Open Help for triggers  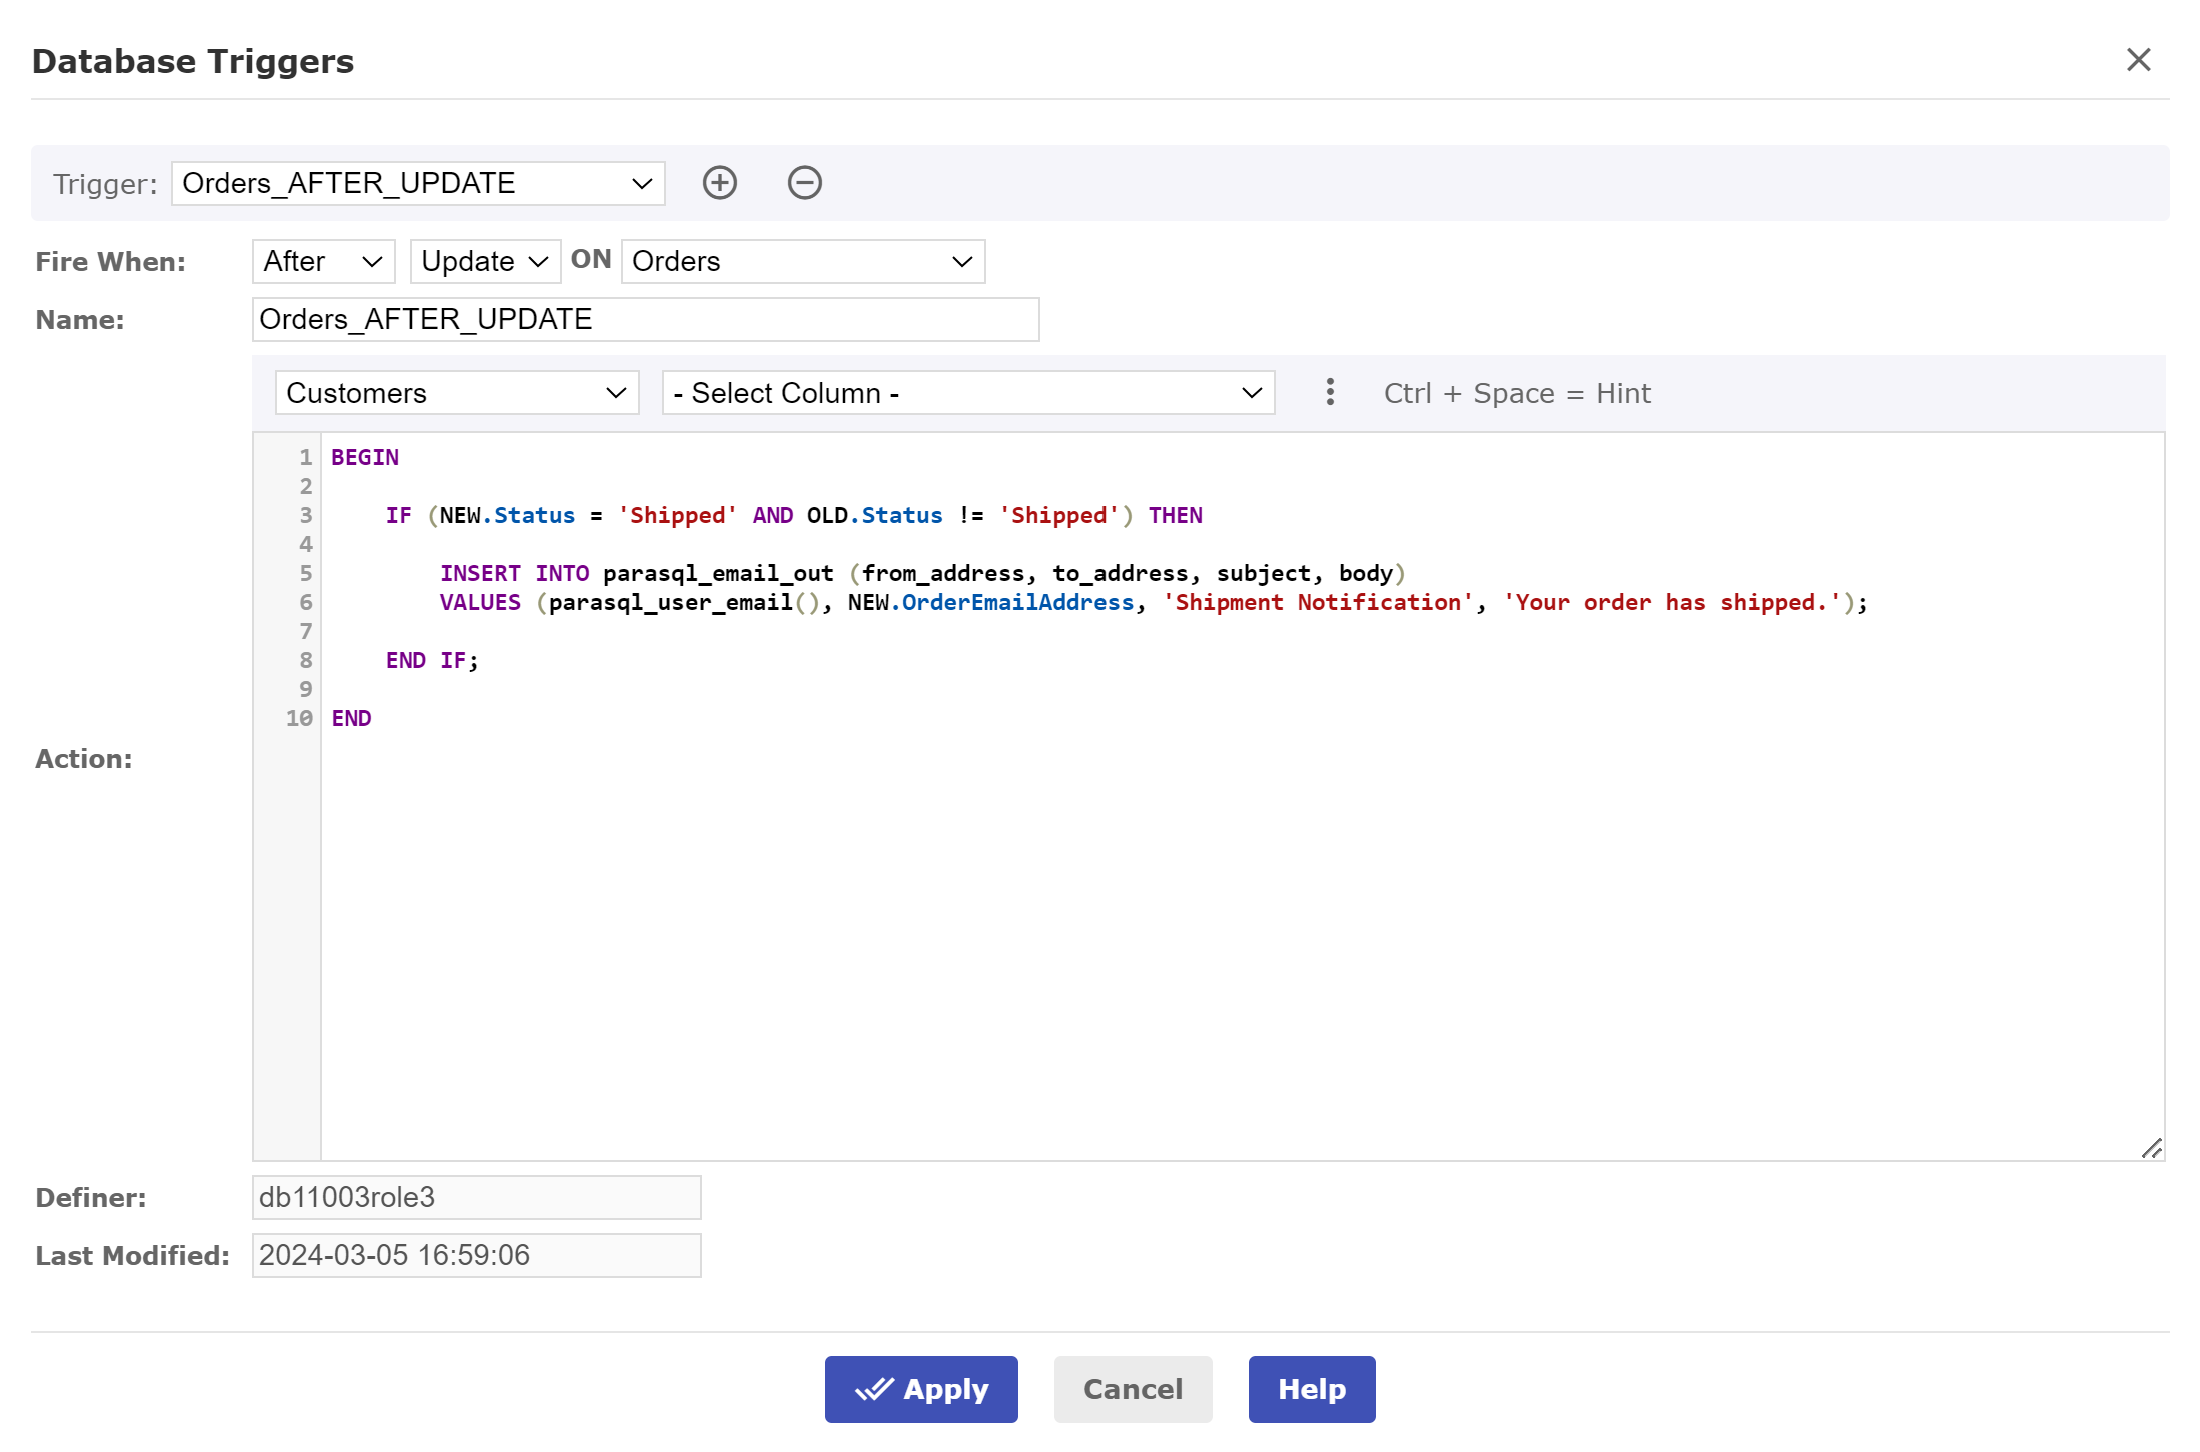(1312, 1389)
